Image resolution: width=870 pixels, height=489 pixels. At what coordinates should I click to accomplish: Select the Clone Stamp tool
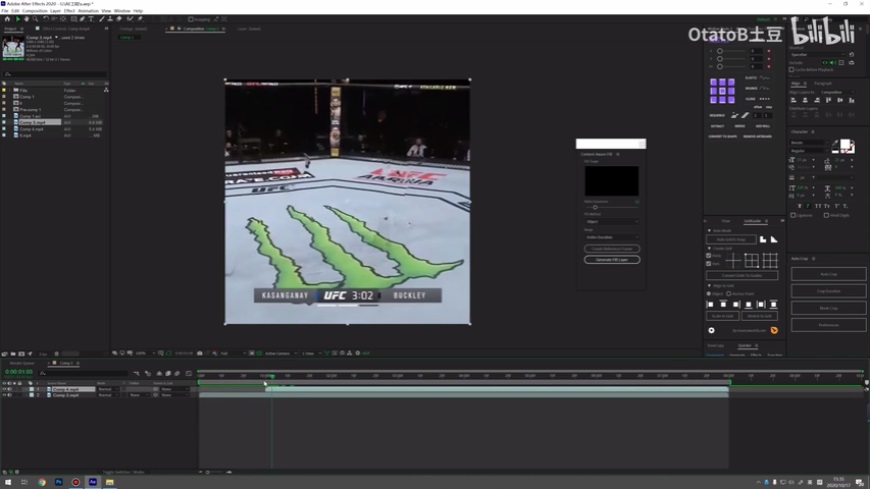click(110, 19)
